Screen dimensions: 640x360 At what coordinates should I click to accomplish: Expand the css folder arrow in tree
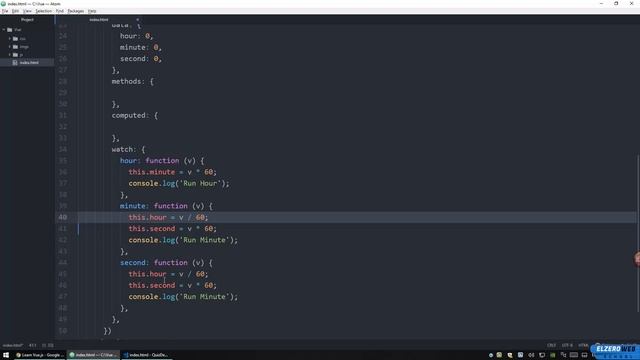(10, 39)
